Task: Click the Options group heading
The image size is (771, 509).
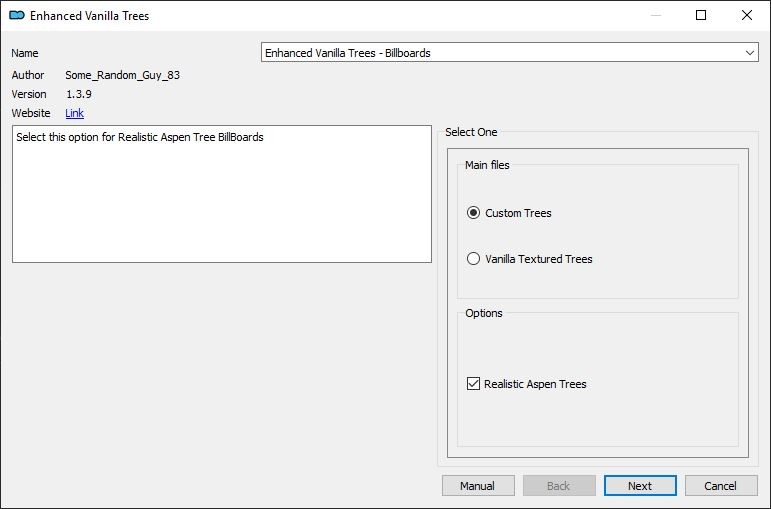Action: click(484, 313)
